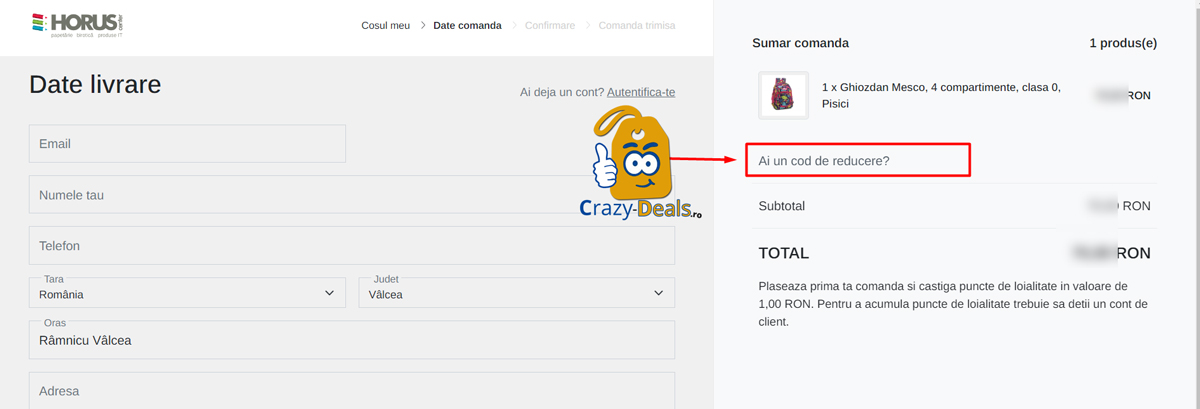1200x409 pixels.
Task: Click the red arrow pointing to discount field
Action: tap(707, 158)
